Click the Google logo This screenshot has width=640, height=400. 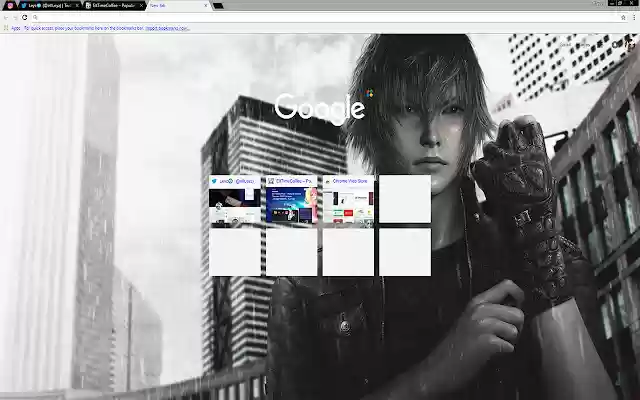pos(320,108)
